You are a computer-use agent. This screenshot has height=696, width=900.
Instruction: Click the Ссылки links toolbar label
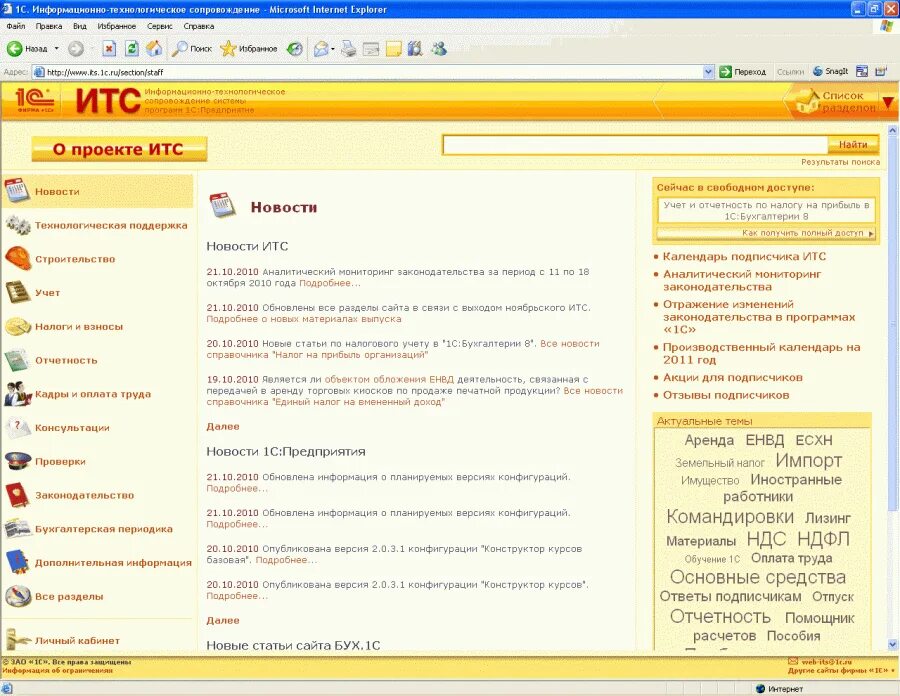pos(790,72)
